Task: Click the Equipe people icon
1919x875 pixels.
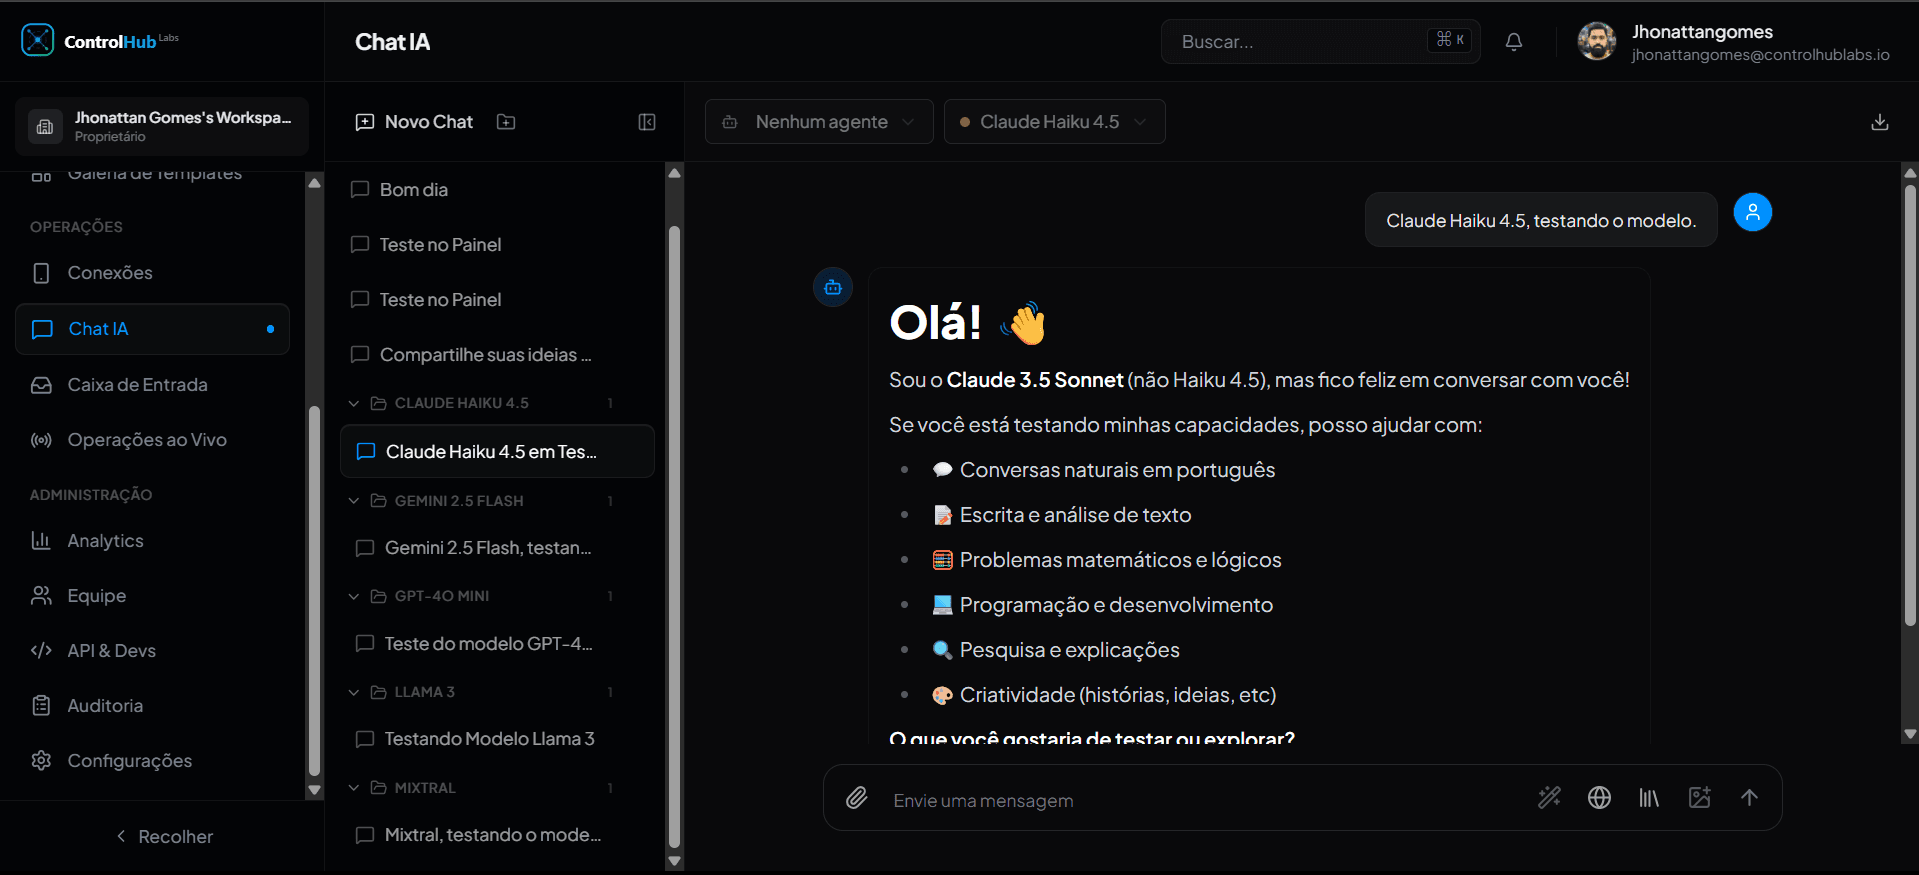Action: 41,596
